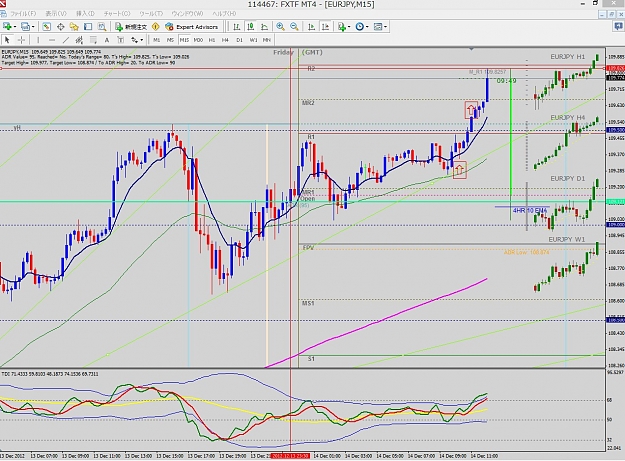Image resolution: width=625 pixels, height=461 pixels.
Task: Select the text label tool
Action: click(120, 40)
